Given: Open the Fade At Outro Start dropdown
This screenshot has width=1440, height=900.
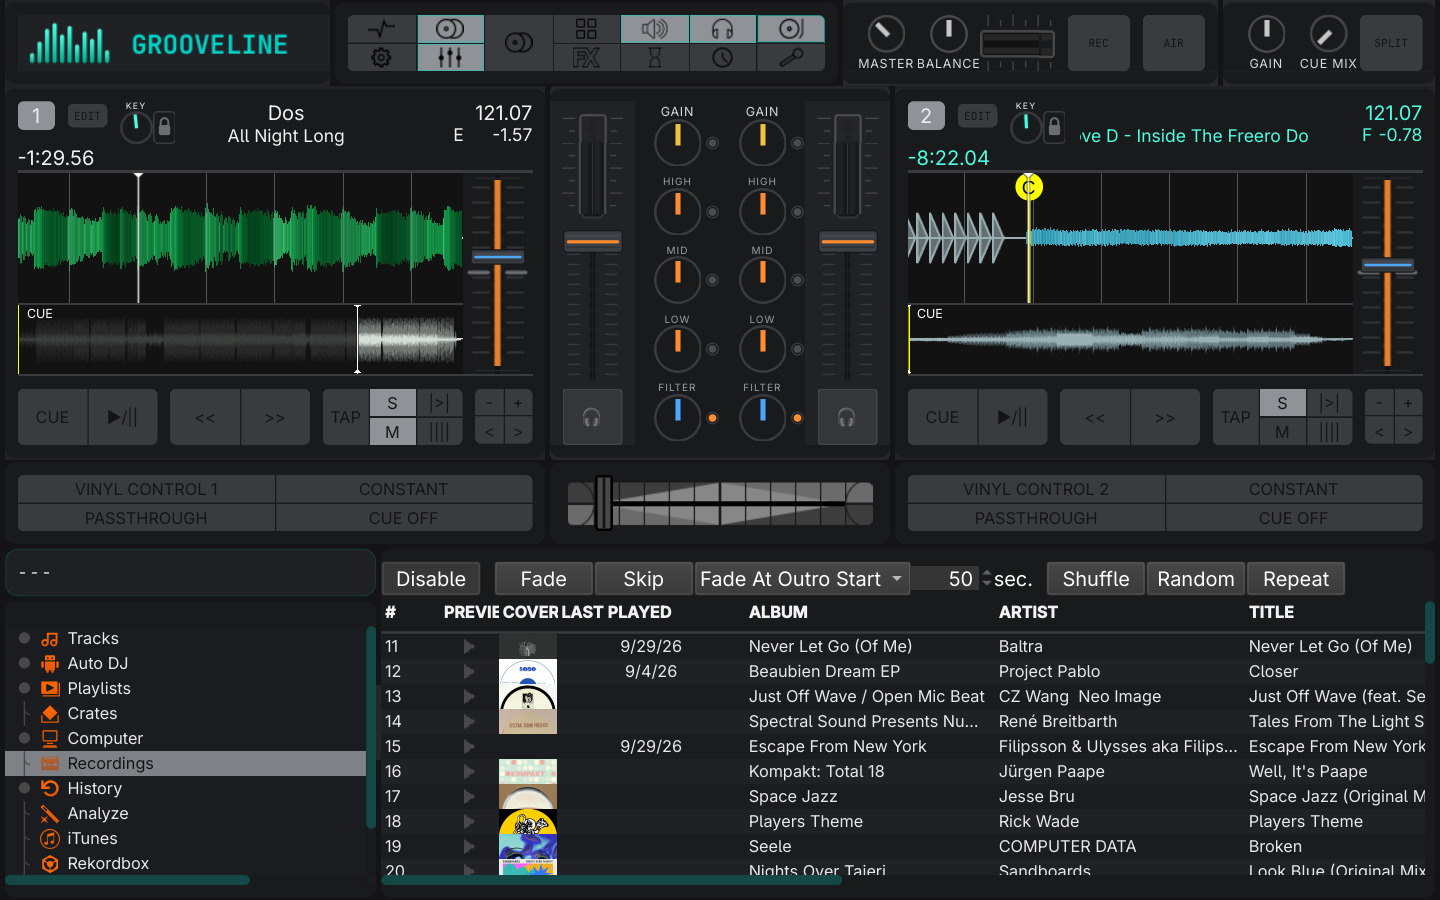Looking at the screenshot, I should tap(802, 579).
